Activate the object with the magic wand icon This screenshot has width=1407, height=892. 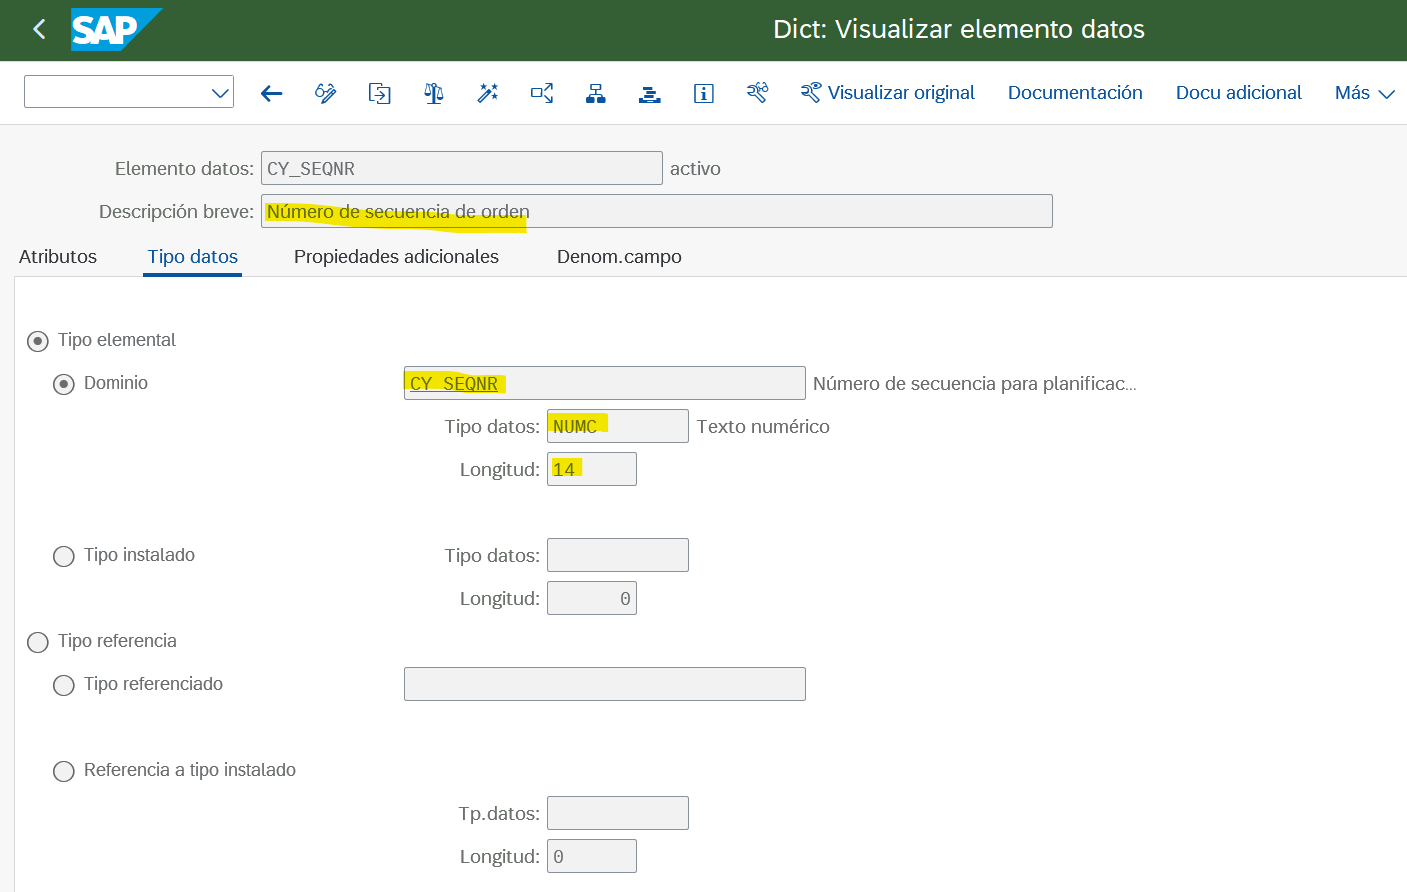[487, 93]
